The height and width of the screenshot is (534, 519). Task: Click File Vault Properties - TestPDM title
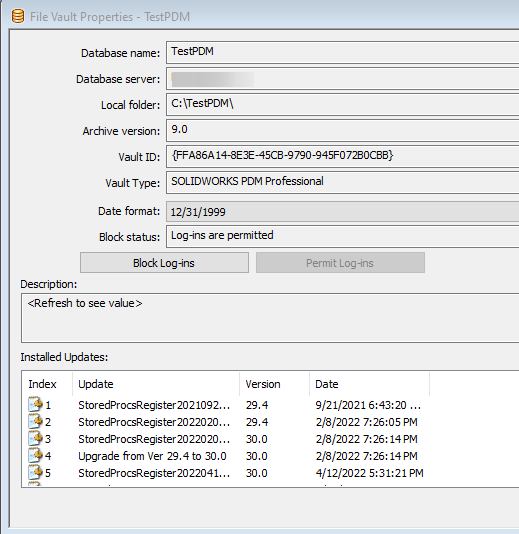110,17
